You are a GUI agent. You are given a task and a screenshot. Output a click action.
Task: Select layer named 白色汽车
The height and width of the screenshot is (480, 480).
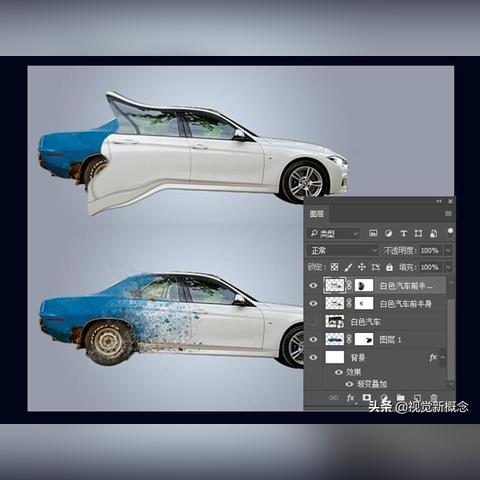(x=365, y=322)
